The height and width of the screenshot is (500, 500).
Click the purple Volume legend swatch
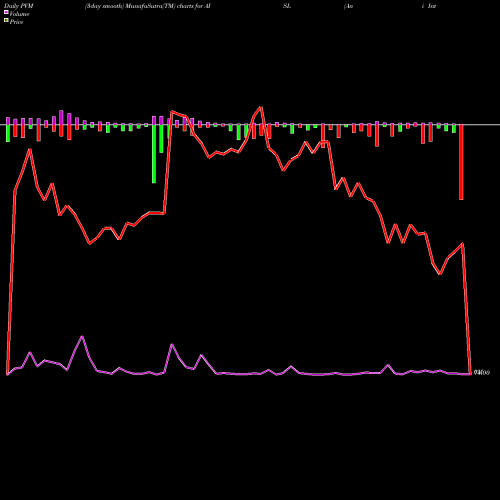[6, 12]
